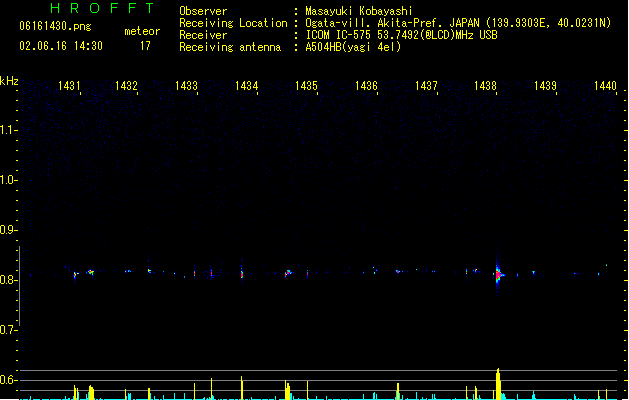Click the 1436 time axis label

366,86
